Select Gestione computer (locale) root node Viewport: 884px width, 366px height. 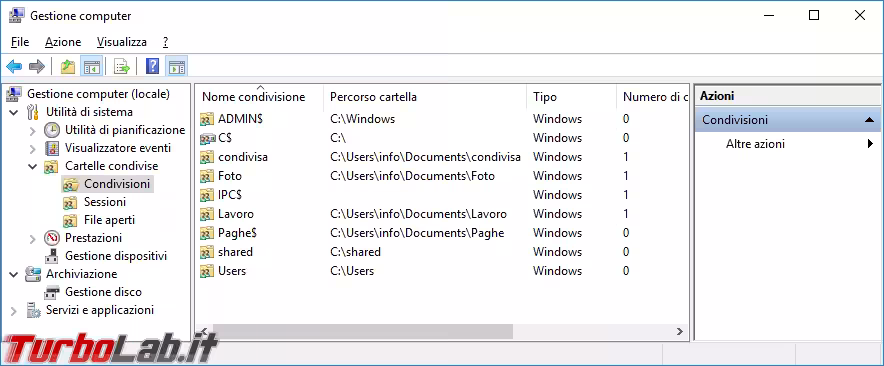click(98, 94)
